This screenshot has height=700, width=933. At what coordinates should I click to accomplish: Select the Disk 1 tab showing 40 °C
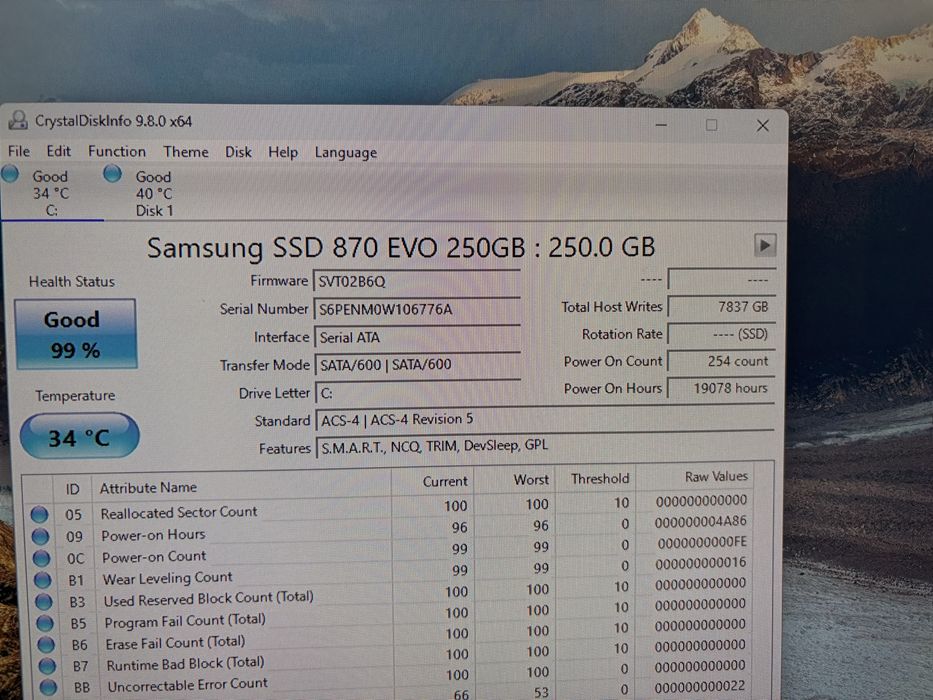(154, 193)
